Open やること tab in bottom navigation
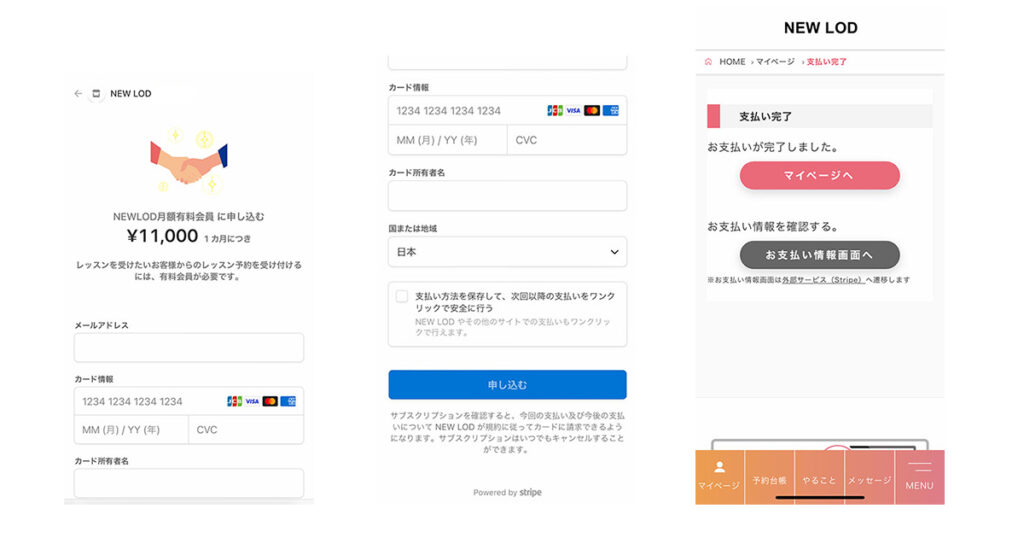The height and width of the screenshot is (538, 1024). [x=820, y=477]
